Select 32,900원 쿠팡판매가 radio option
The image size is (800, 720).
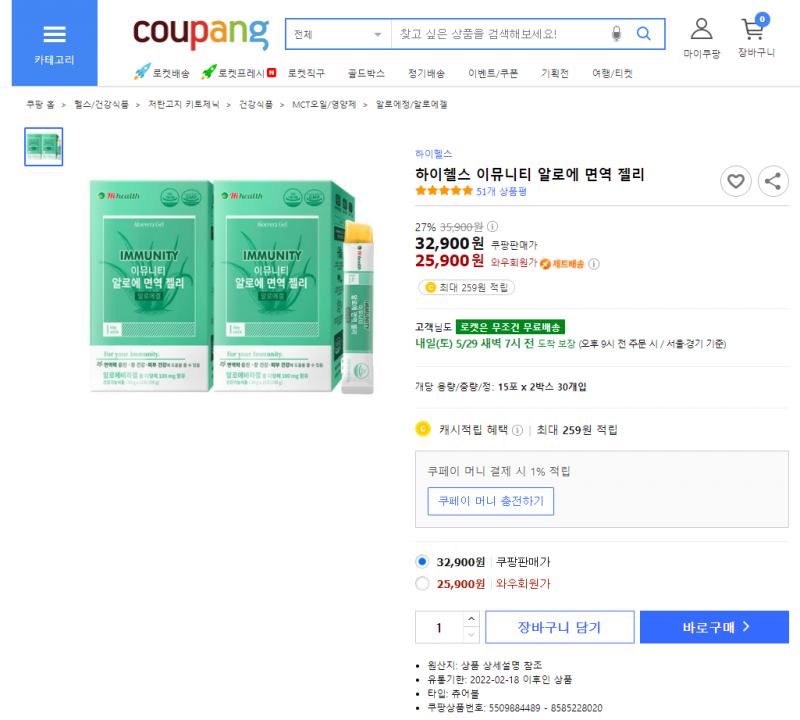[422, 562]
